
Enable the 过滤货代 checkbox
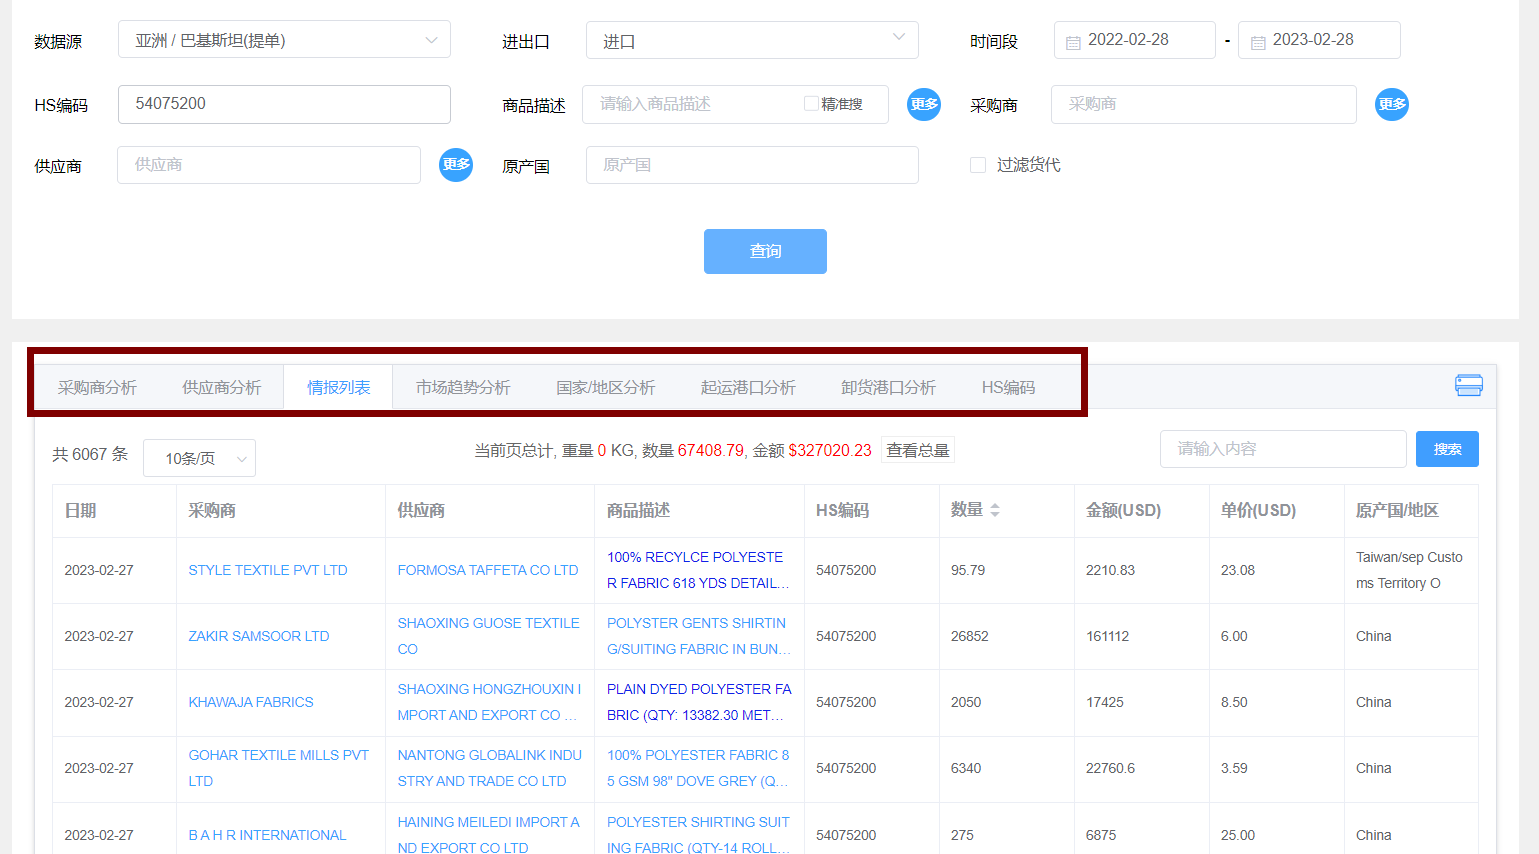tap(978, 165)
